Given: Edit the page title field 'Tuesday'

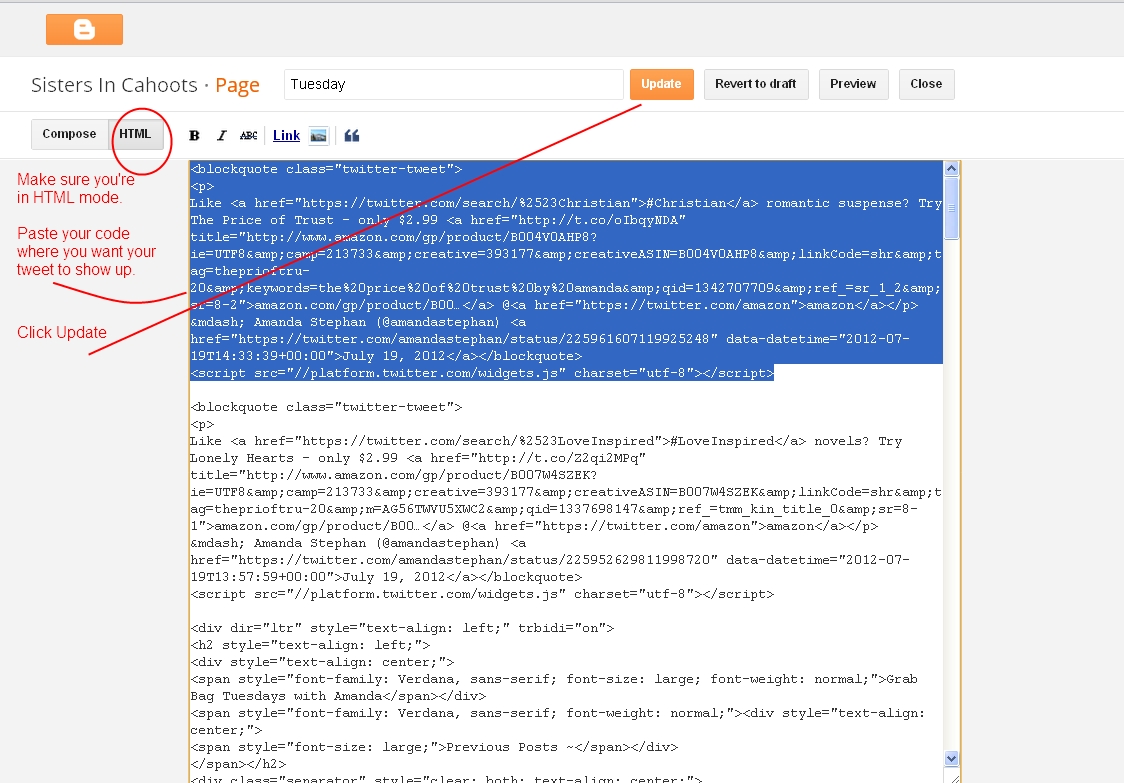Looking at the screenshot, I should pyautogui.click(x=454, y=85).
